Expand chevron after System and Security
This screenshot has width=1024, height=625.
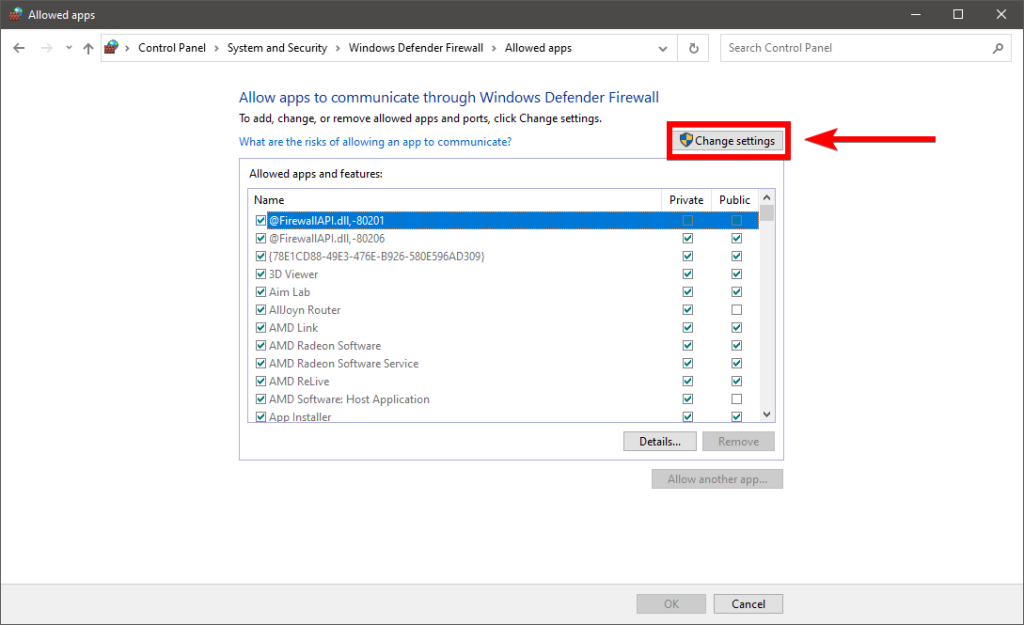(x=338, y=48)
